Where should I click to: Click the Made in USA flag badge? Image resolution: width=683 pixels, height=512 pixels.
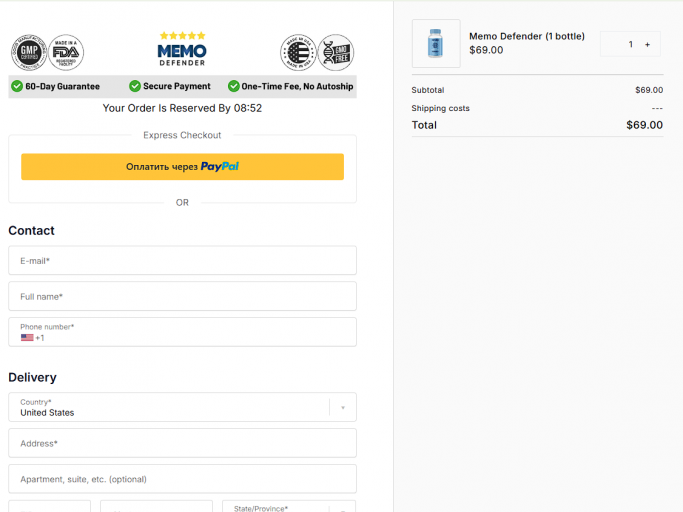tap(298, 53)
